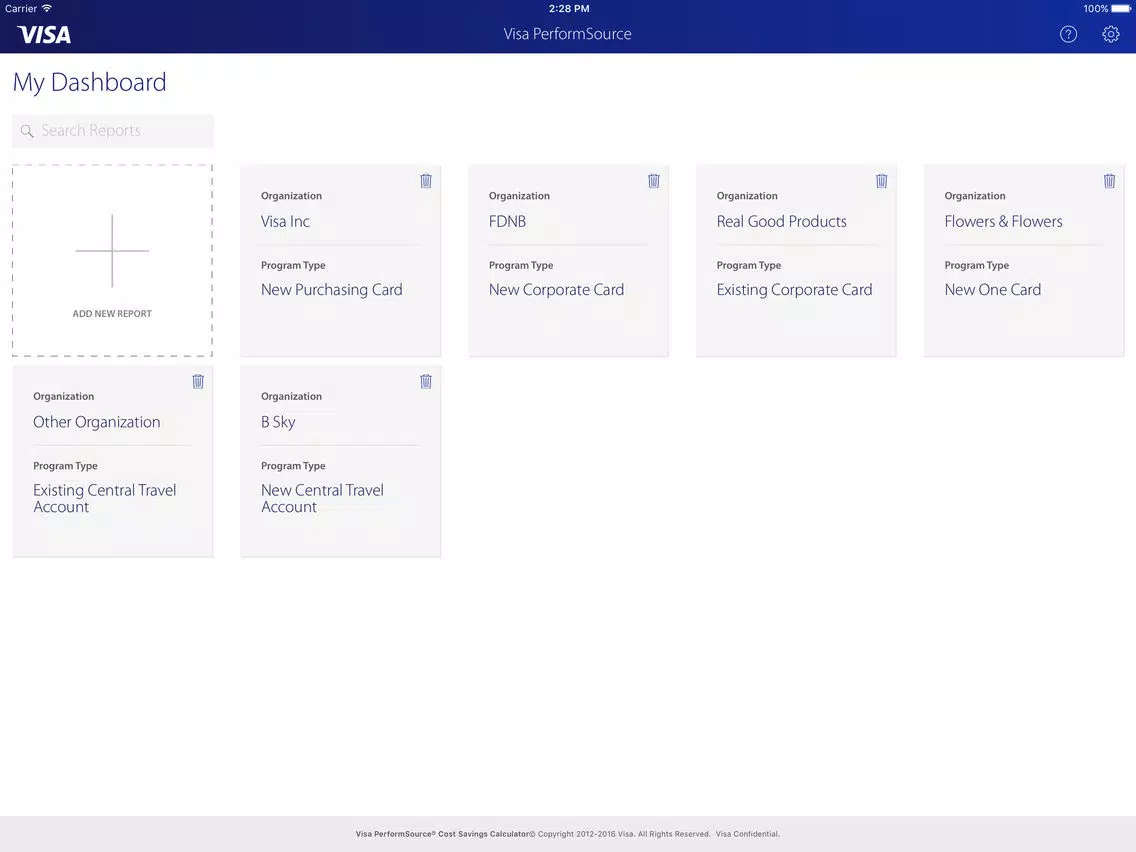The image size is (1136, 852).
Task: Click Program Type label on B Sky card
Action: click(x=293, y=466)
